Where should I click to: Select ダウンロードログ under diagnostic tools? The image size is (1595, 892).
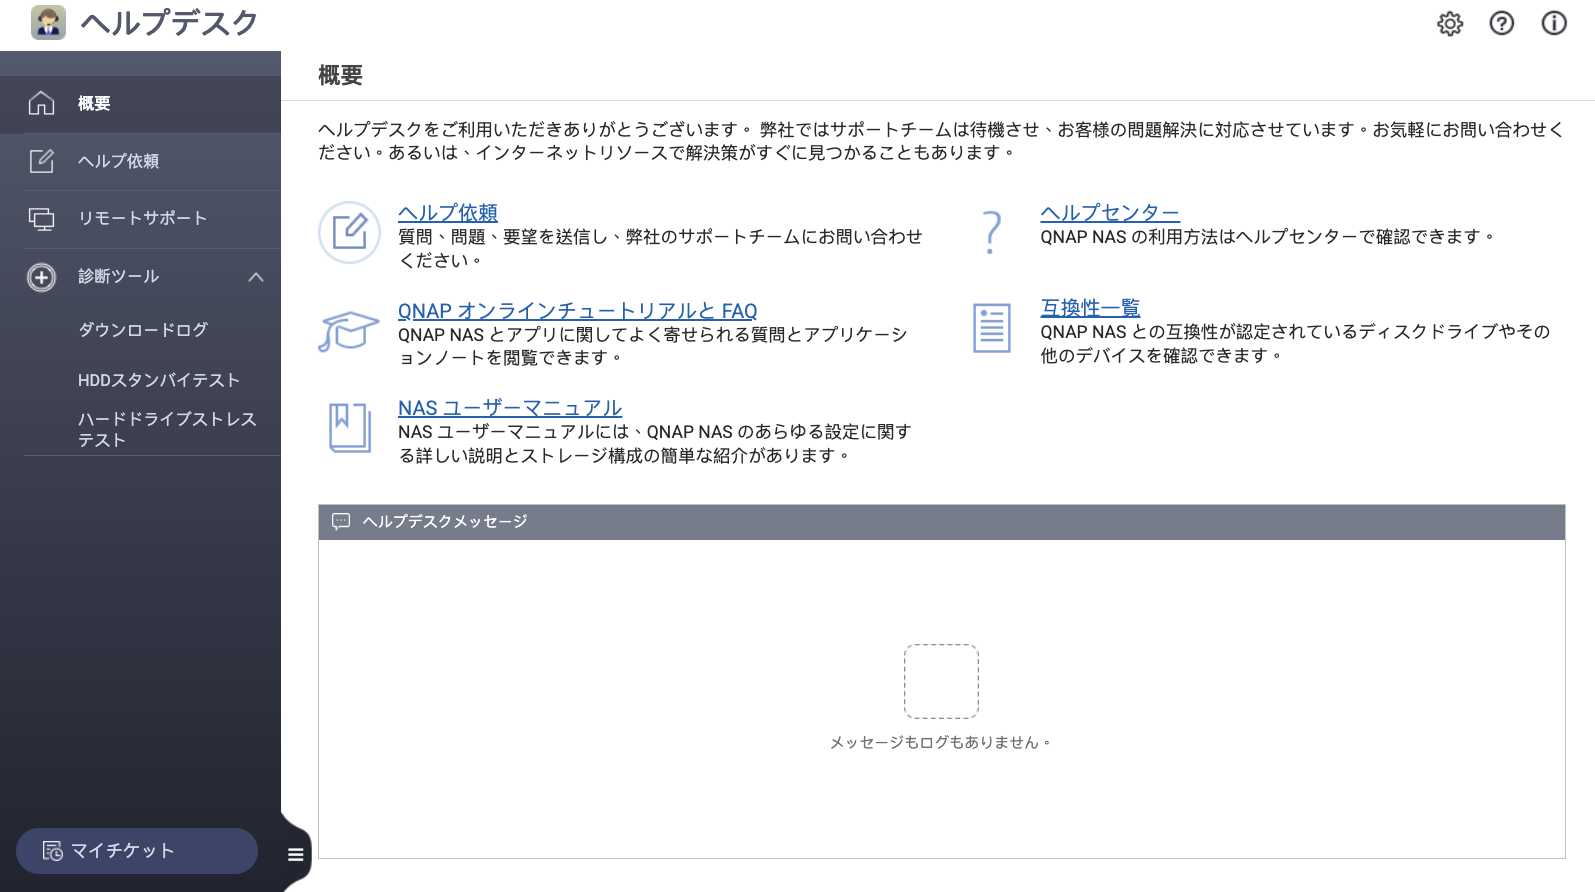[x=143, y=330]
